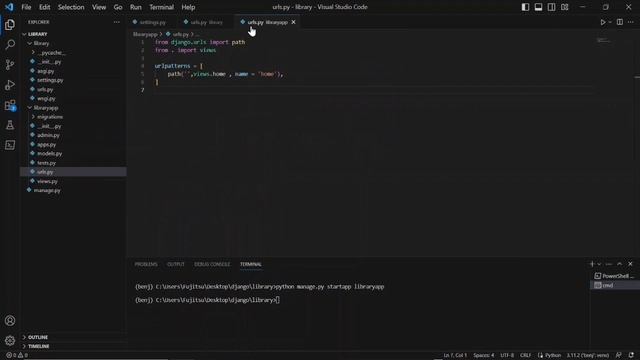Open the File menu
Image resolution: width=640 pixels, height=360 pixels.
(26, 7)
